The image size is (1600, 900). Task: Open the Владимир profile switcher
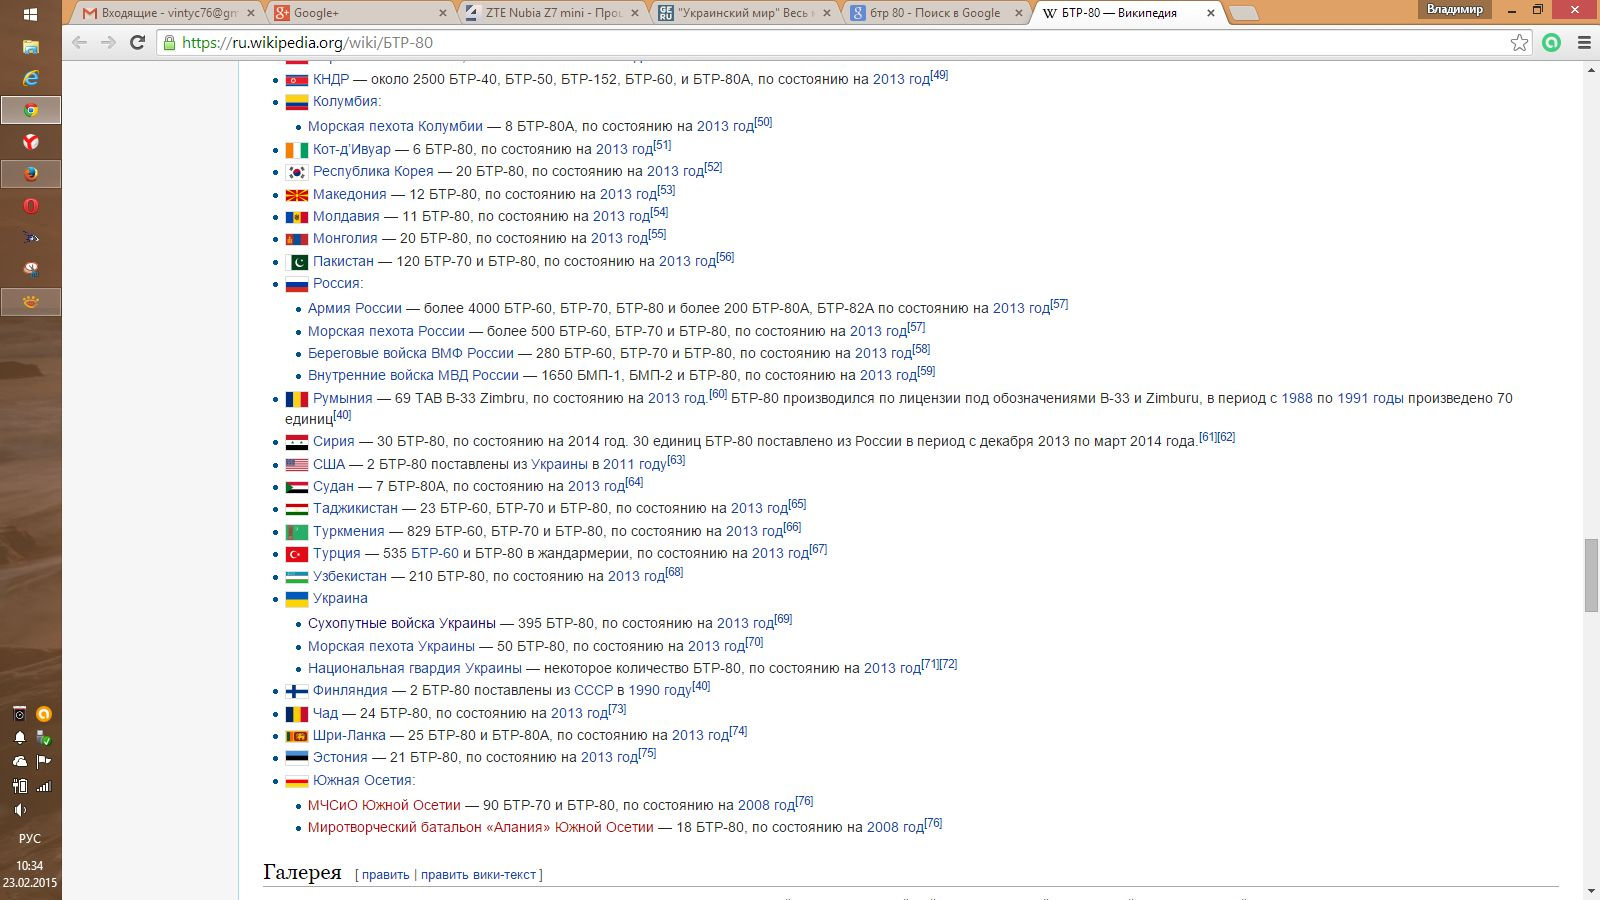point(1455,9)
